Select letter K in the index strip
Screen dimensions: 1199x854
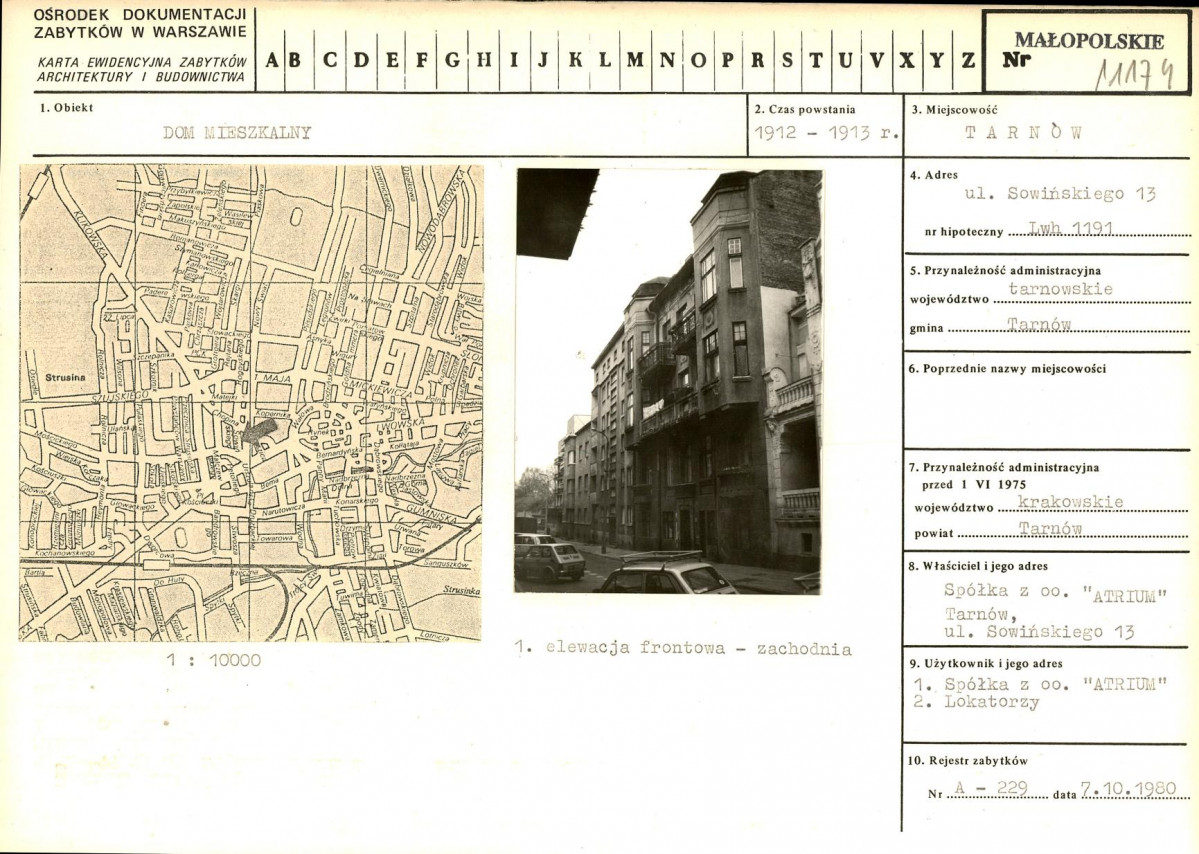tap(574, 60)
